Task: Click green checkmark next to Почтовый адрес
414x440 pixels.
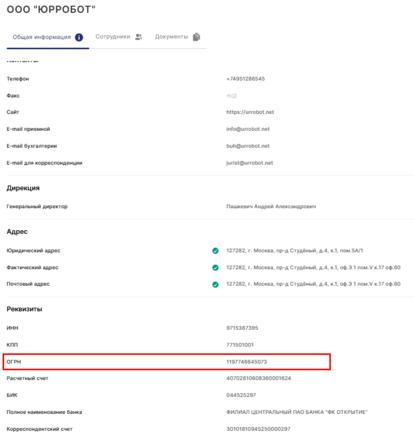Action: click(x=215, y=284)
